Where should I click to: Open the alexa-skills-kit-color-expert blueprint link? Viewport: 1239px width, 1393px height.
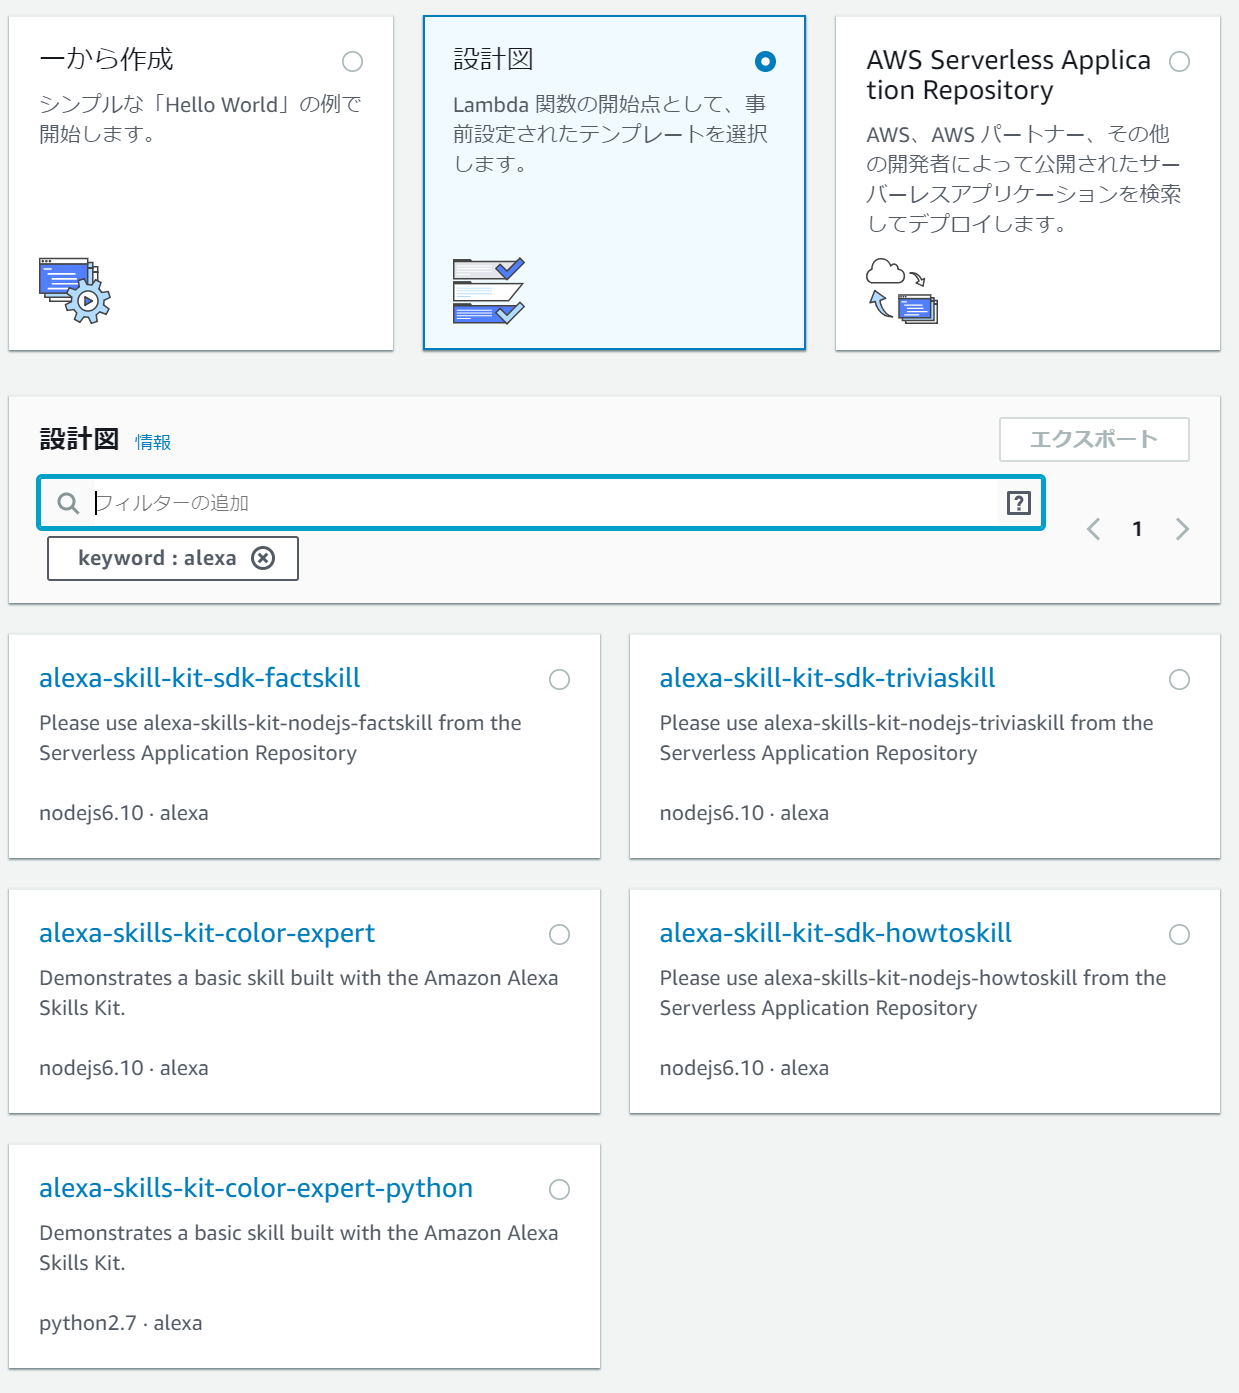[207, 933]
